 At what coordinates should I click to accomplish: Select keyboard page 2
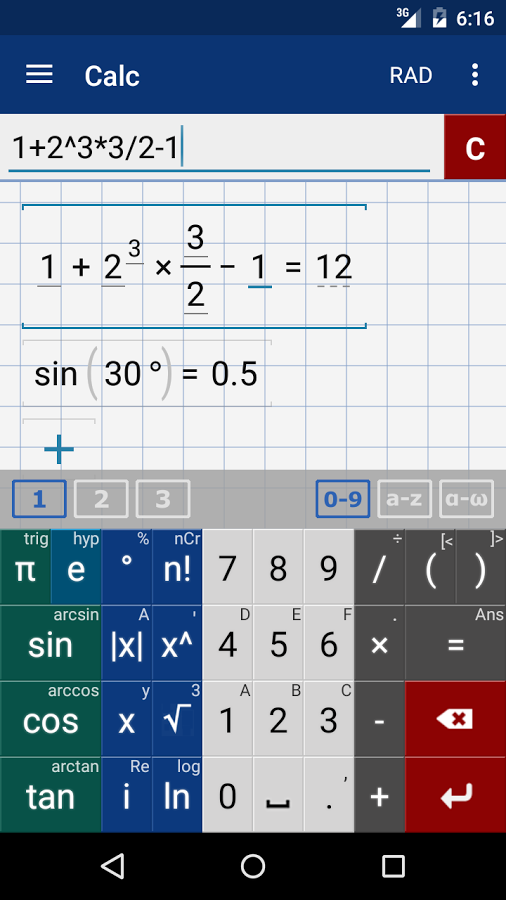(x=101, y=499)
